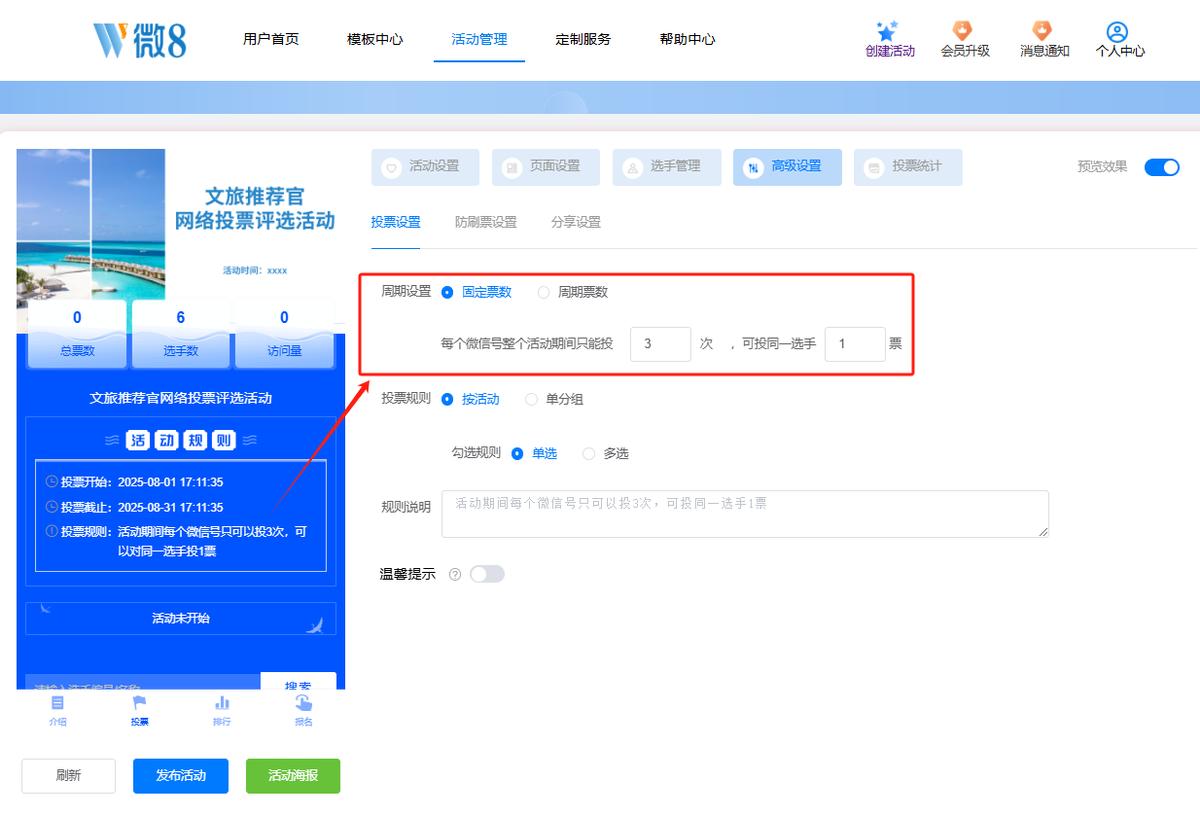Switch to 选手管理 tab

pos(667,167)
